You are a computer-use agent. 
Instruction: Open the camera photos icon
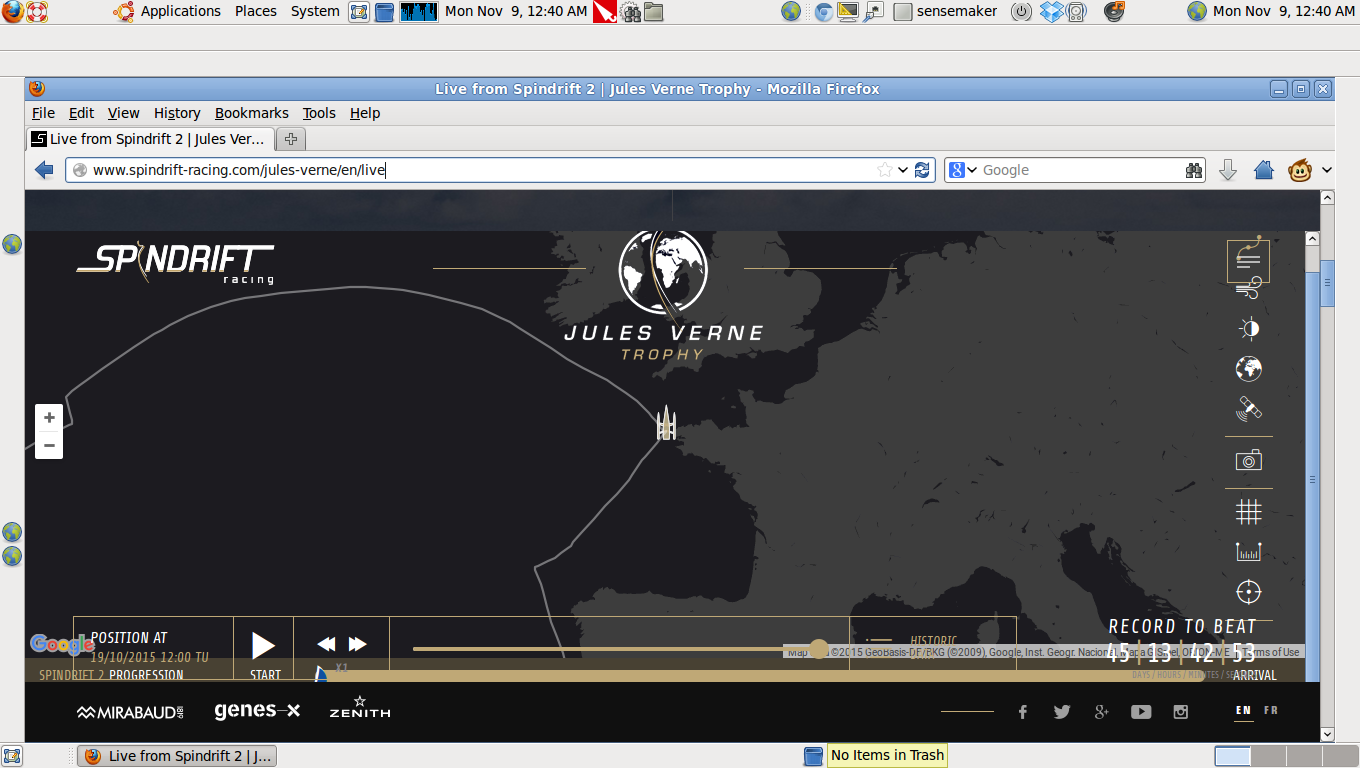pyautogui.click(x=1248, y=460)
